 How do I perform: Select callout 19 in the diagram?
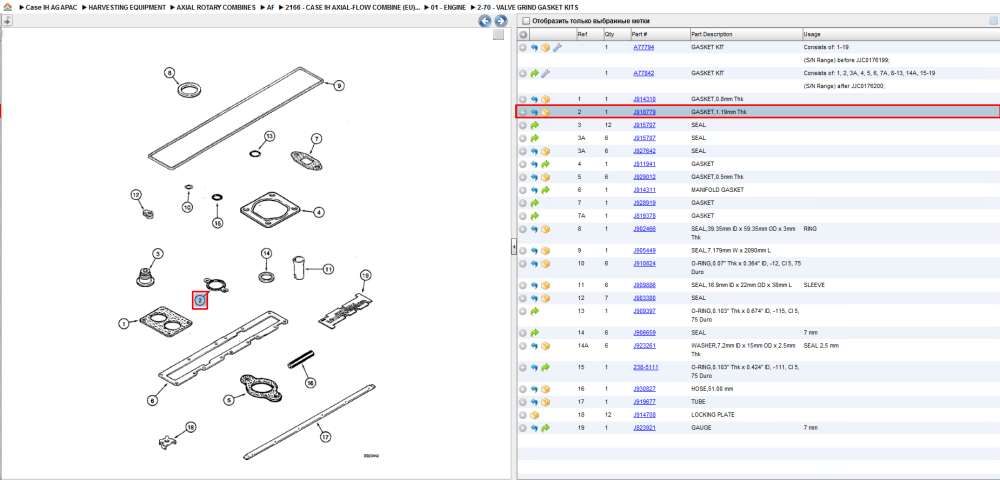coord(365,275)
